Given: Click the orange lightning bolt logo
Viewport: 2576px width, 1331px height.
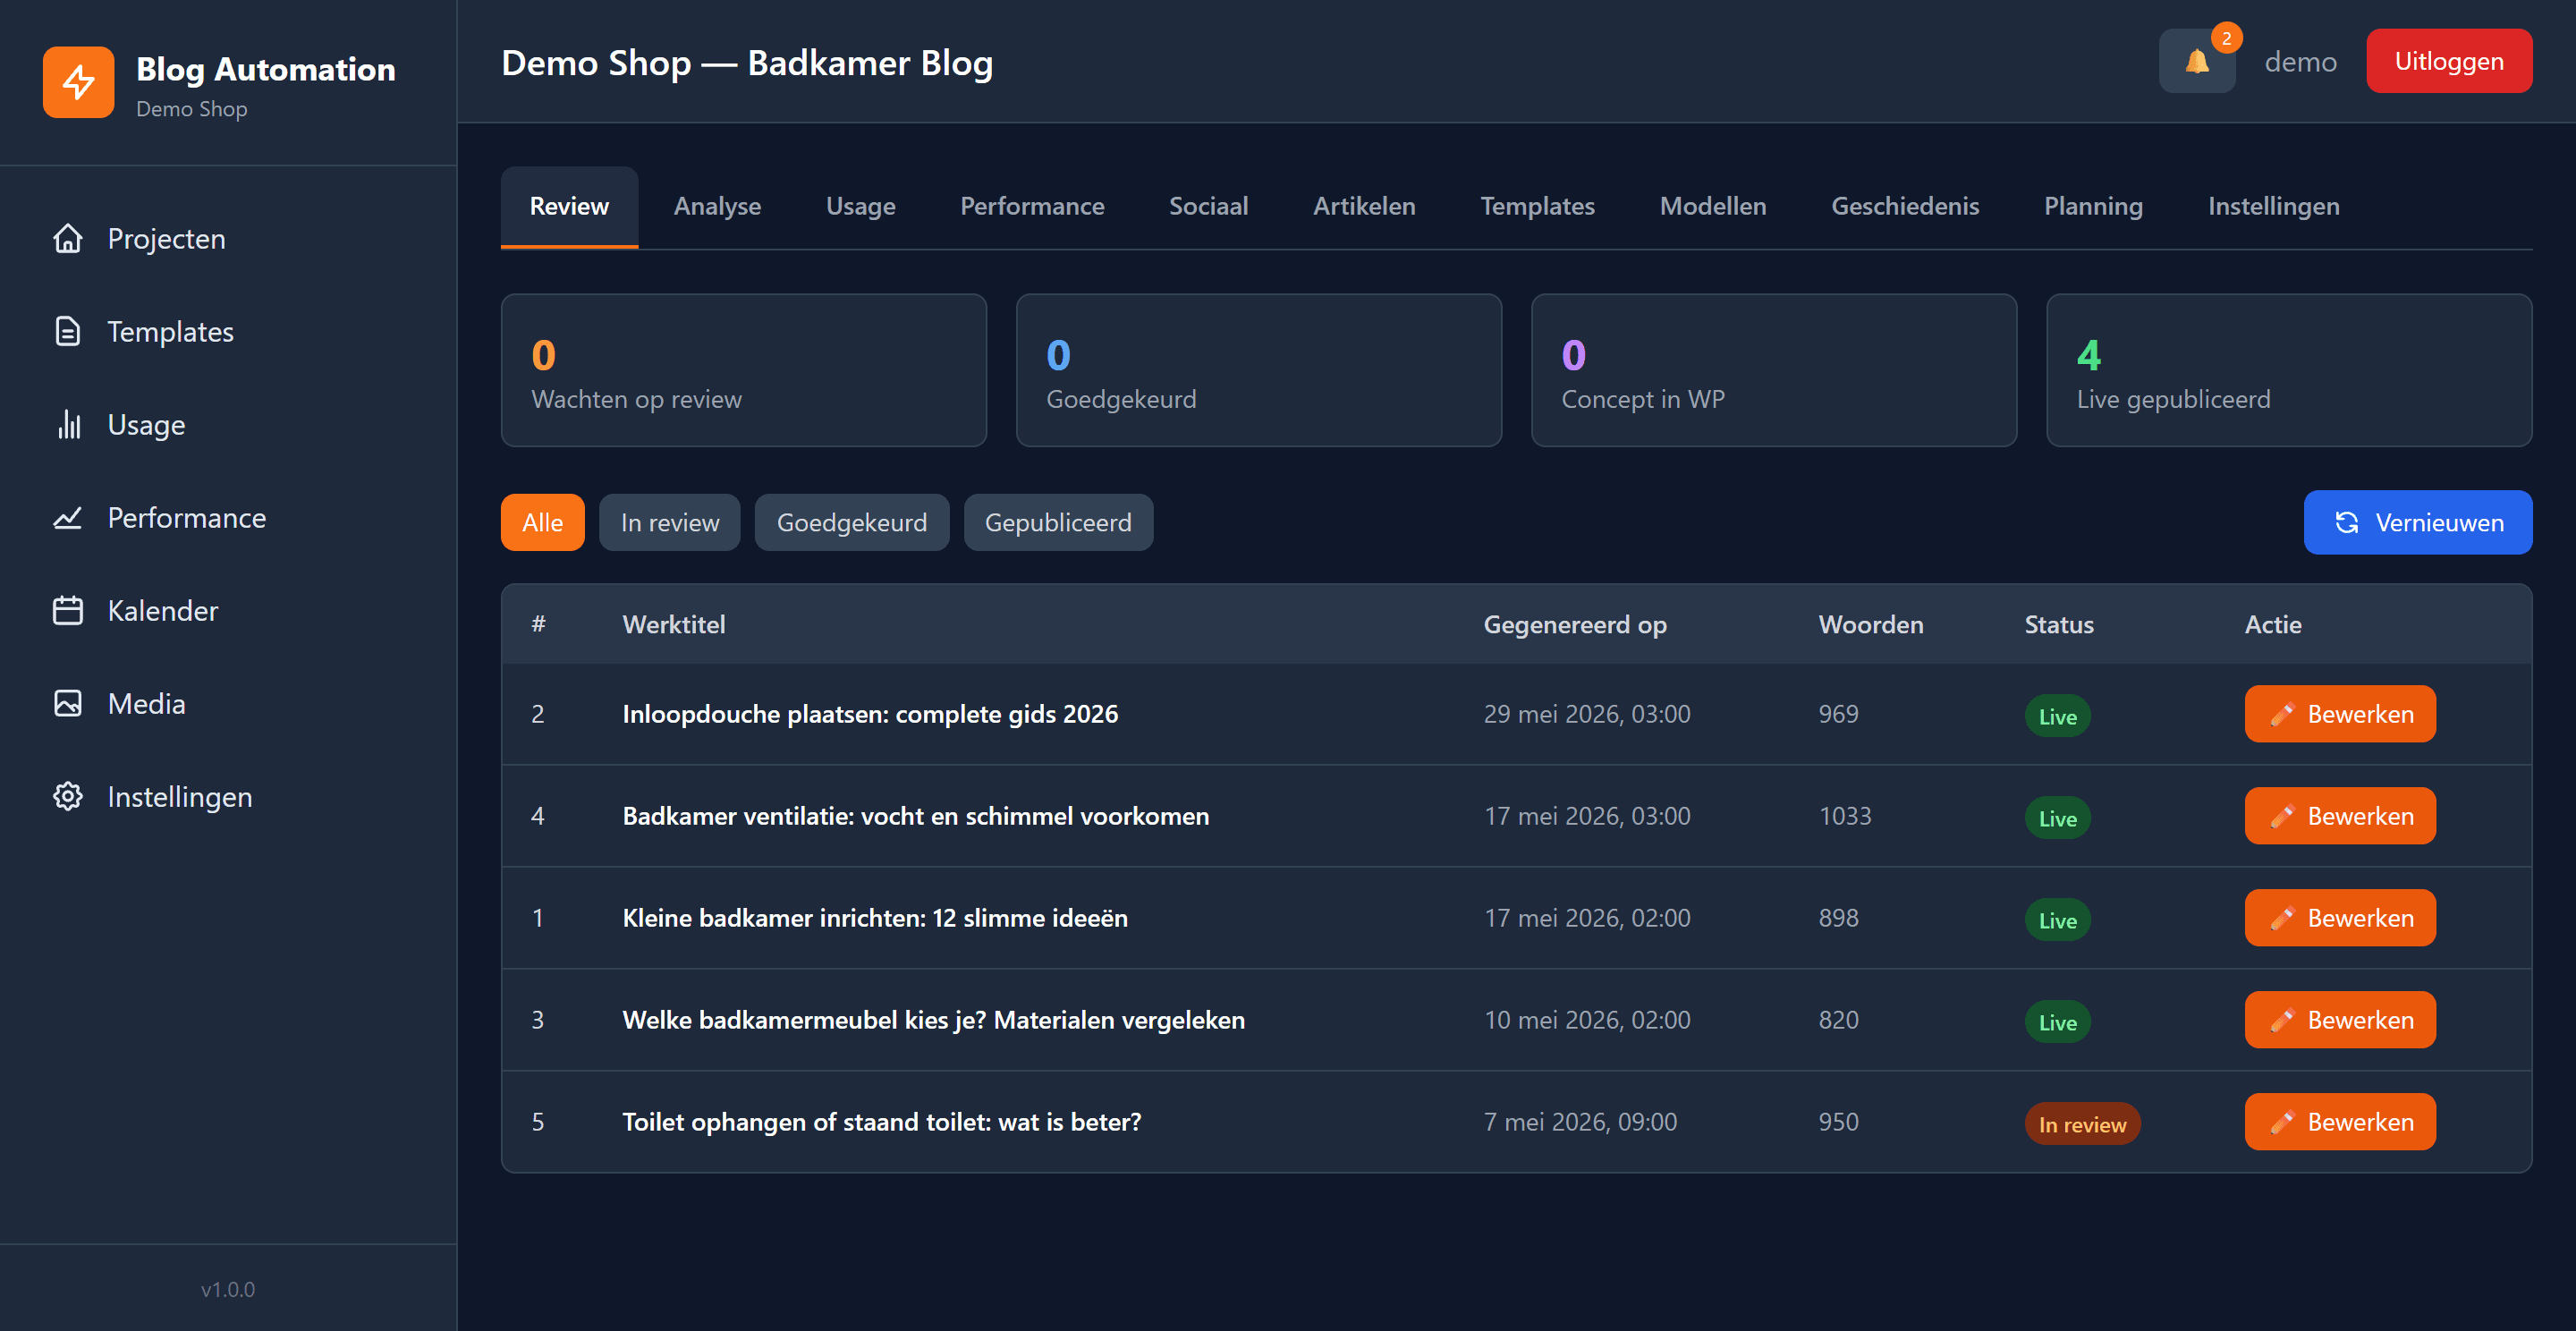Looking at the screenshot, I should point(78,82).
